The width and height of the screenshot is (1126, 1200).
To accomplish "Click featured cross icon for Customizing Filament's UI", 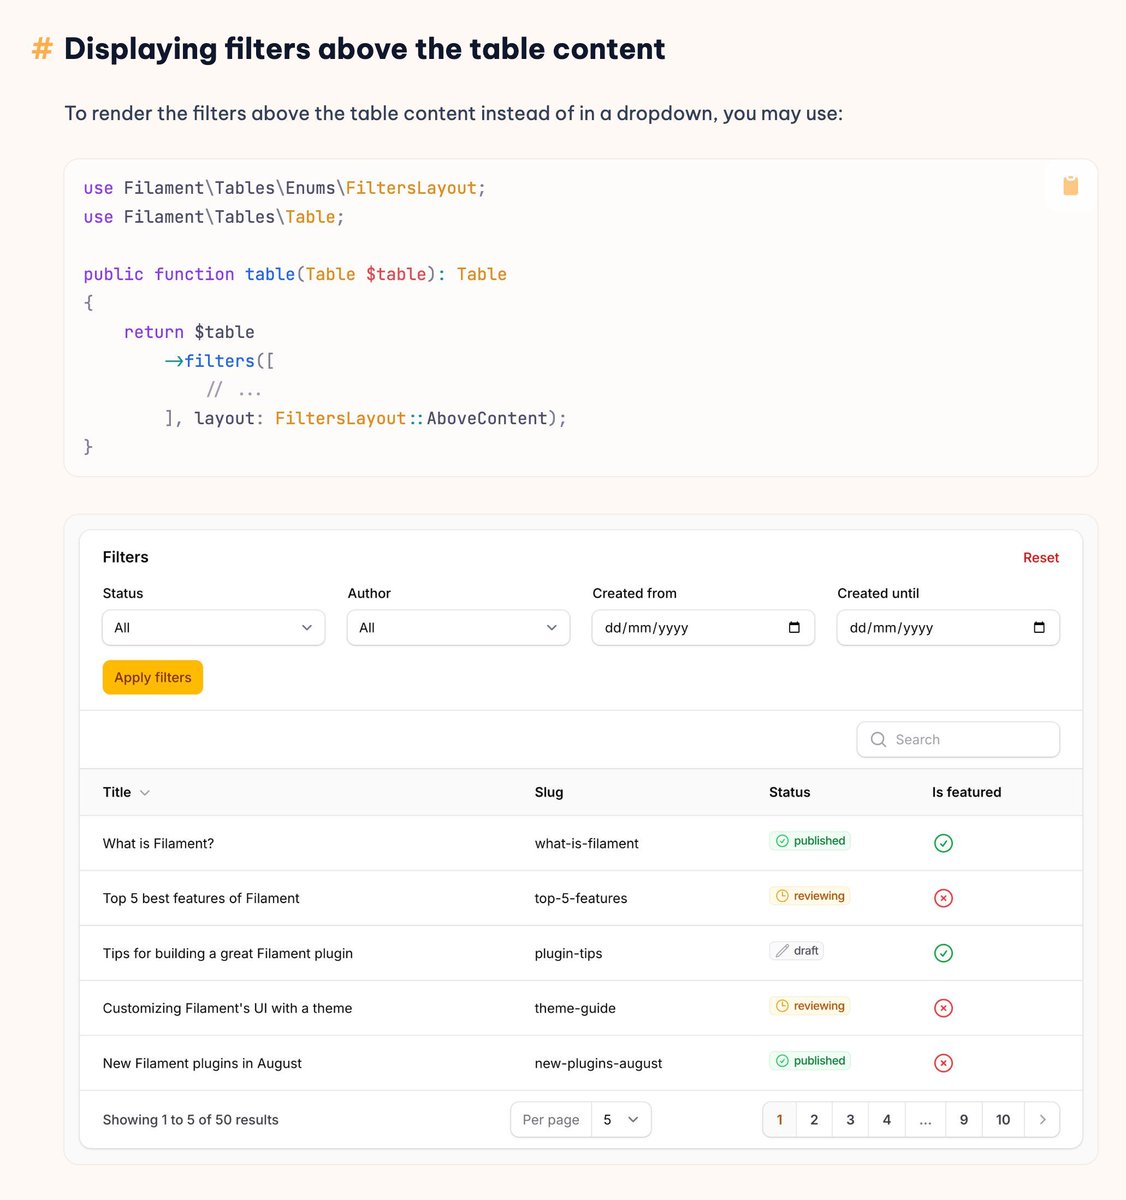I will (943, 1008).
